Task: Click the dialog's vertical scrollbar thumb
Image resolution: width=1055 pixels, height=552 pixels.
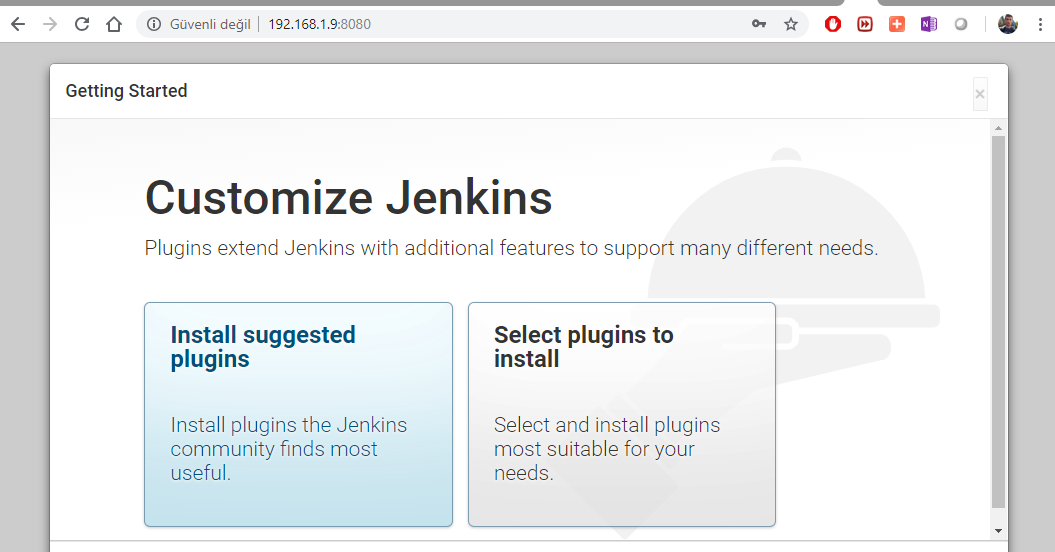Action: coord(998,322)
